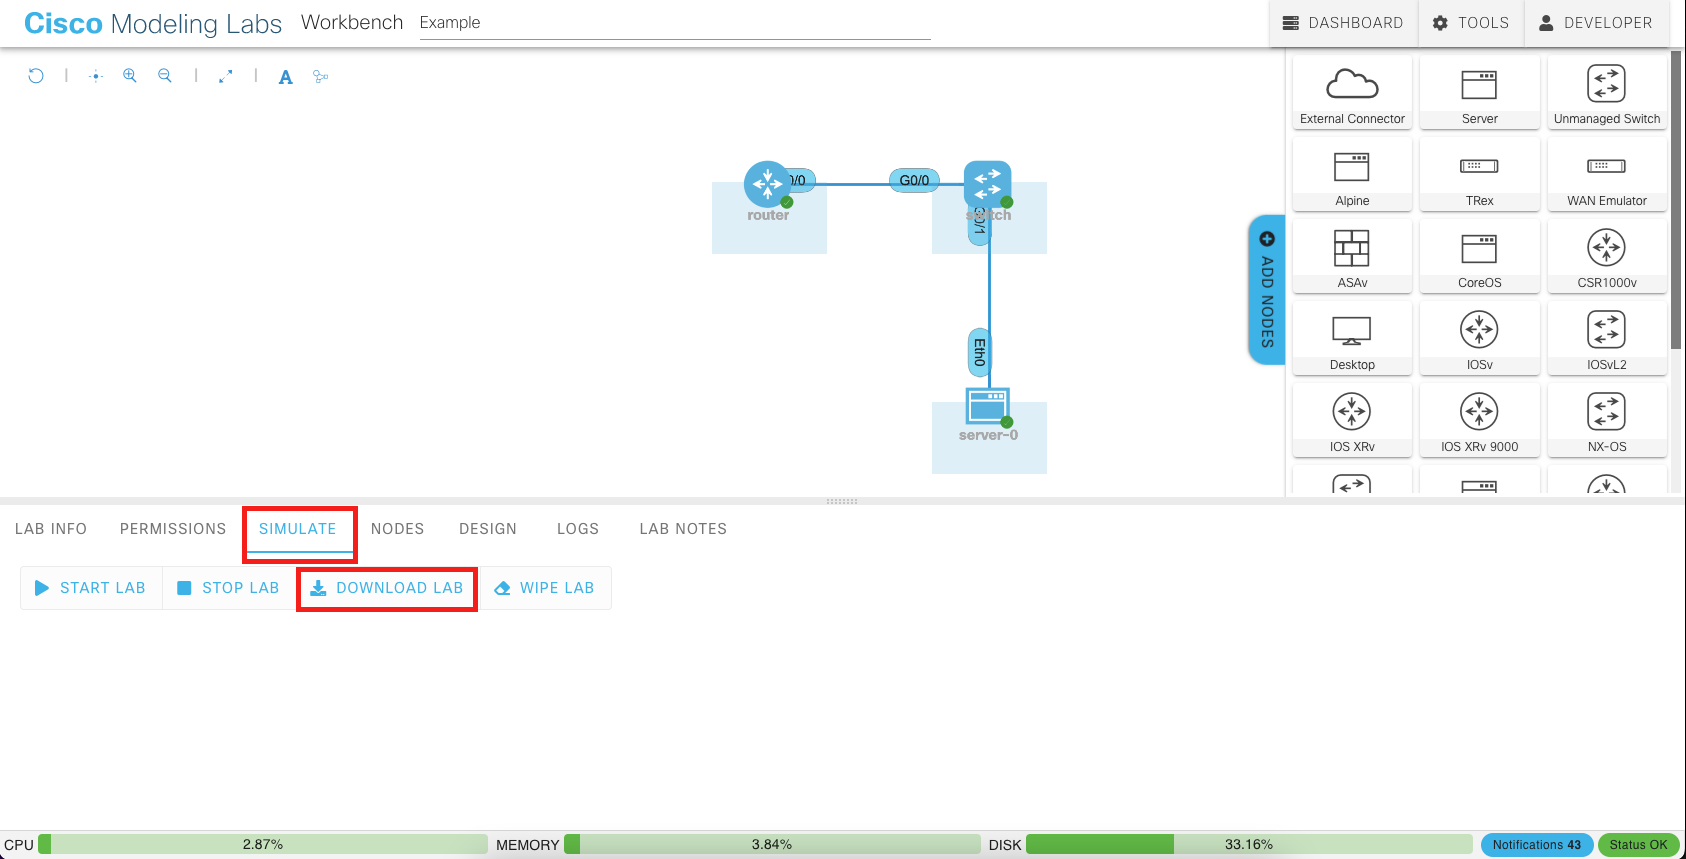
Task: Click the center view crosshair icon
Action: (x=96, y=76)
